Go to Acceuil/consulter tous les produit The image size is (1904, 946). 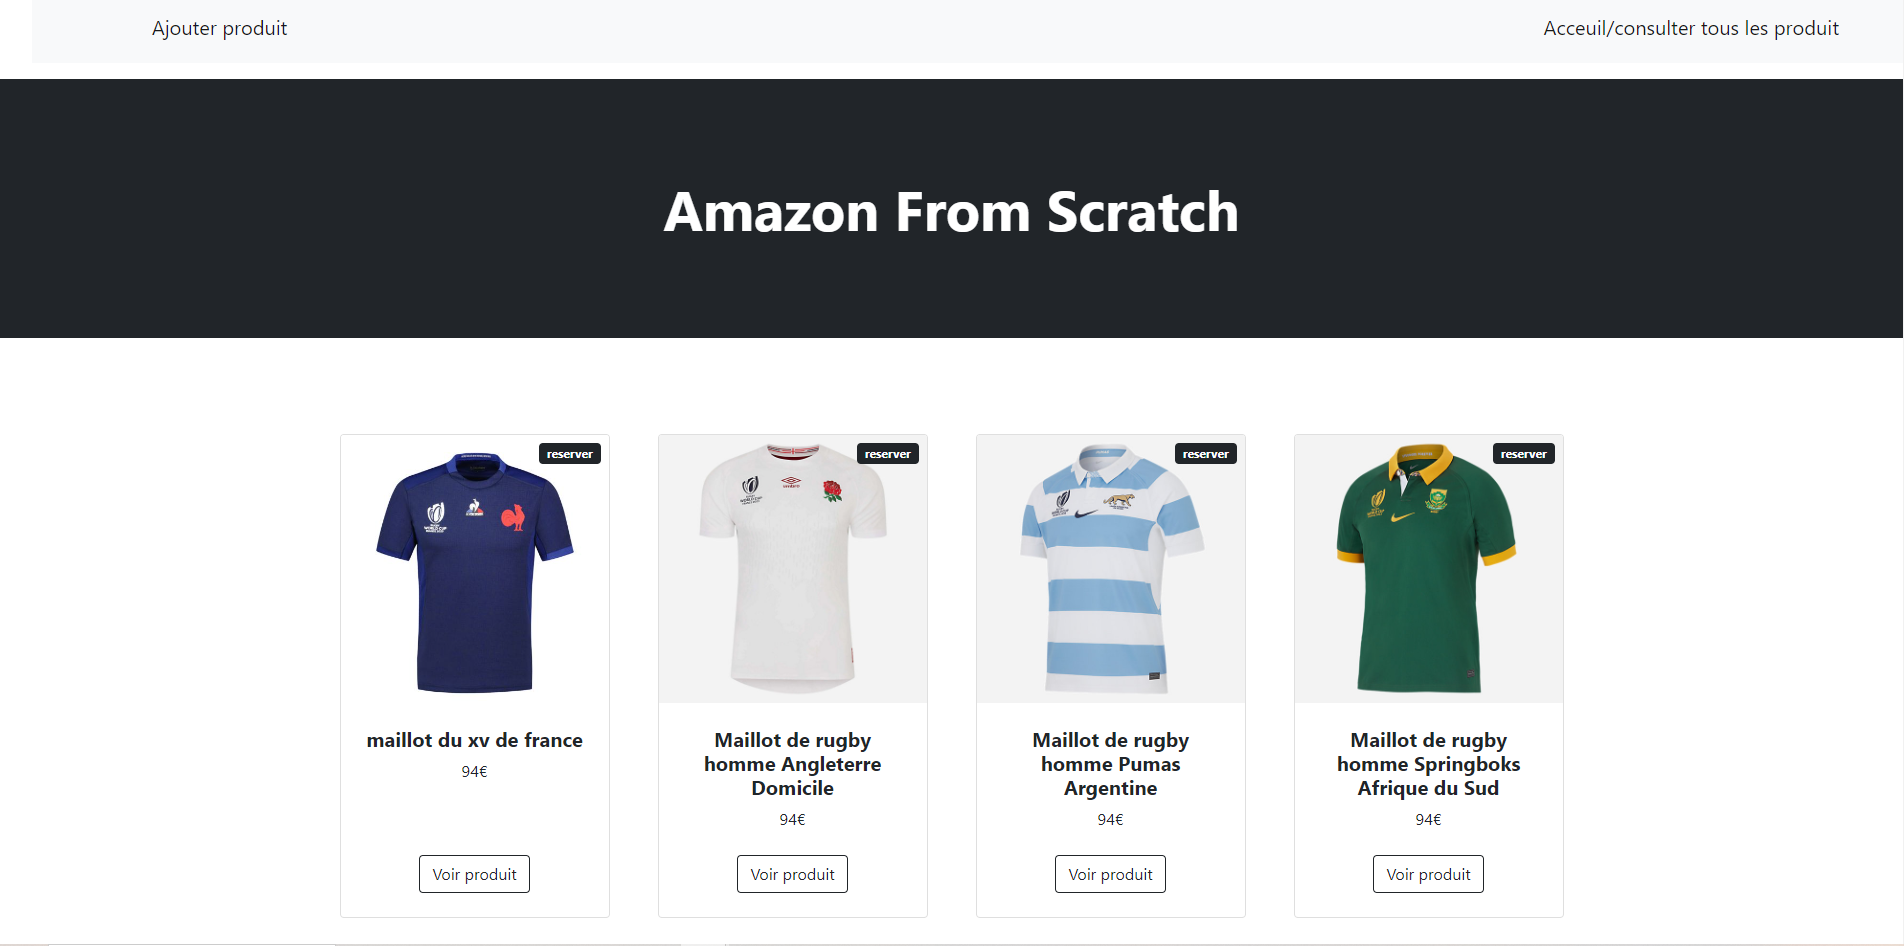point(1690,29)
